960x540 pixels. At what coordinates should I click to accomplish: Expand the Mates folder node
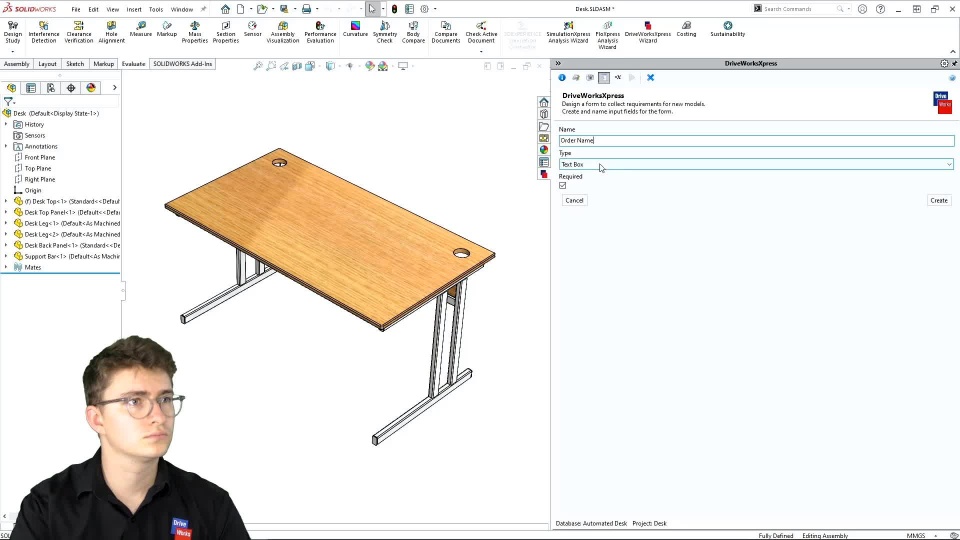(6, 268)
